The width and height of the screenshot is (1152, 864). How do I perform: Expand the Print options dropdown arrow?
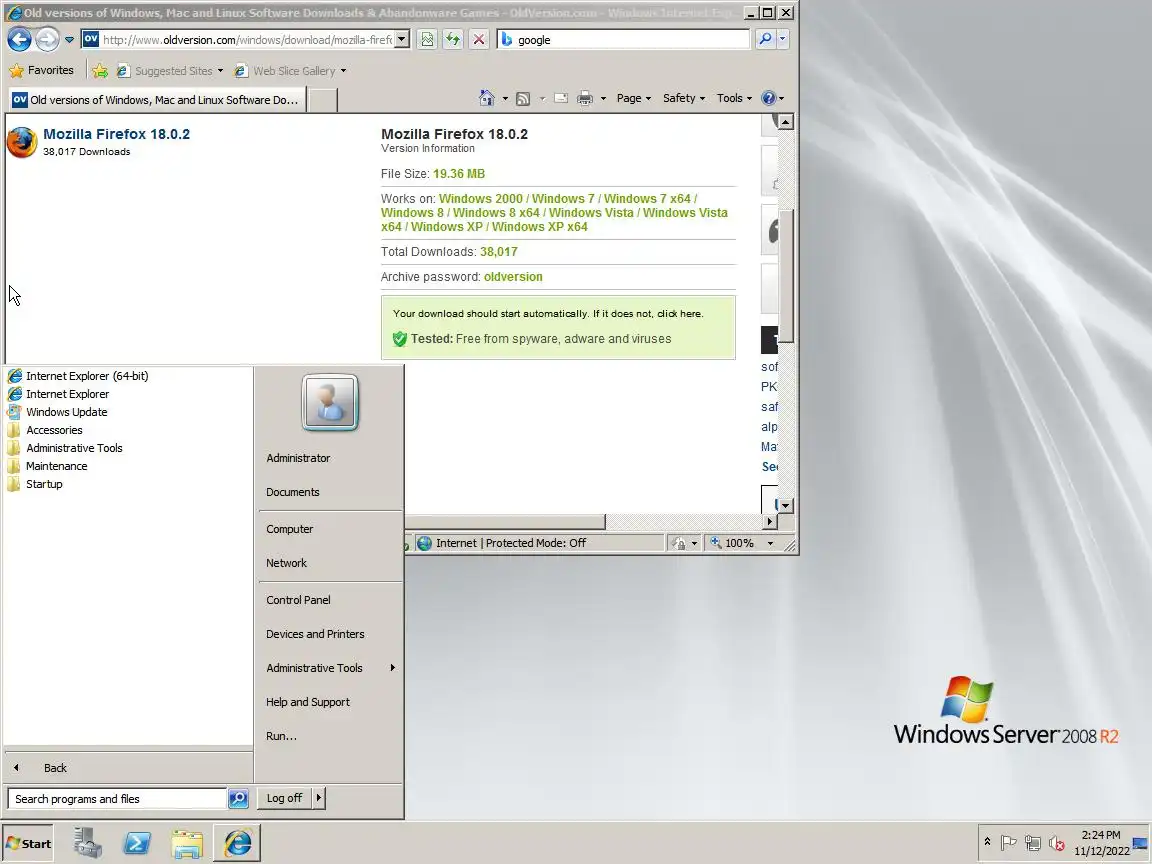[603, 98]
